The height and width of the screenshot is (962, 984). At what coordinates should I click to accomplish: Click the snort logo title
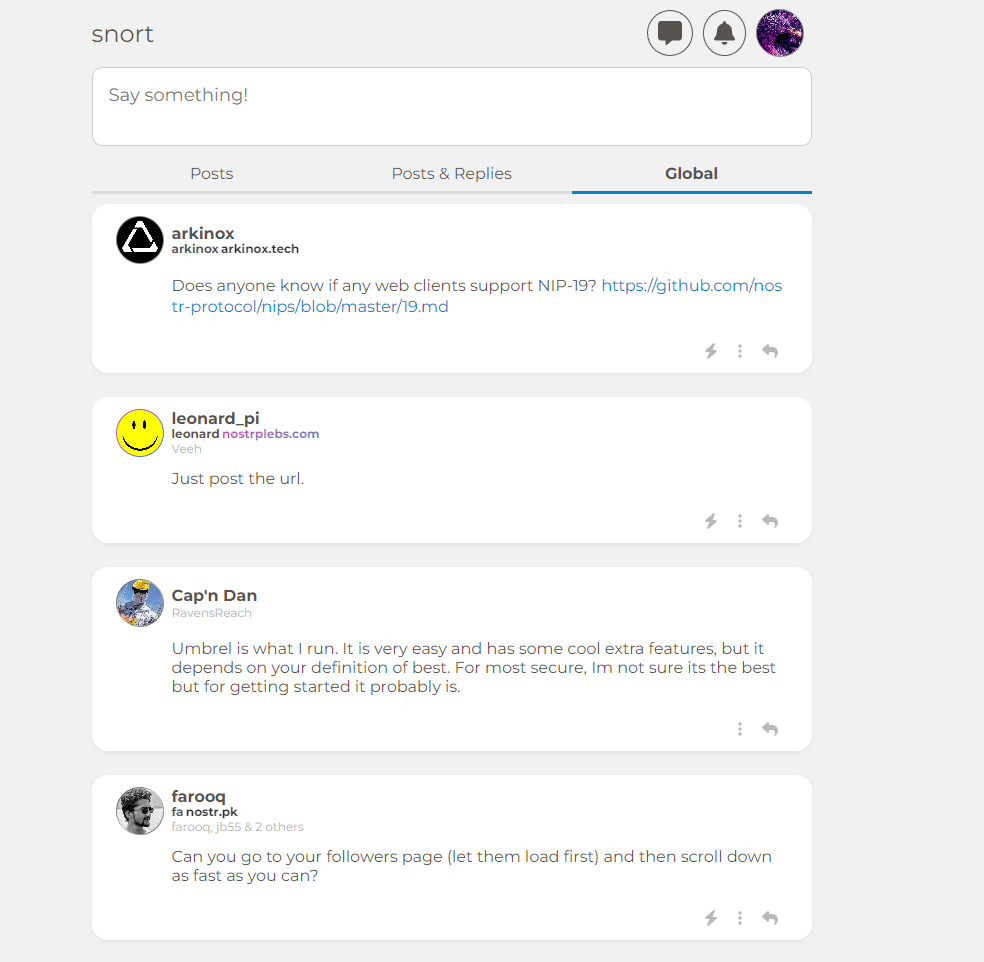[123, 34]
